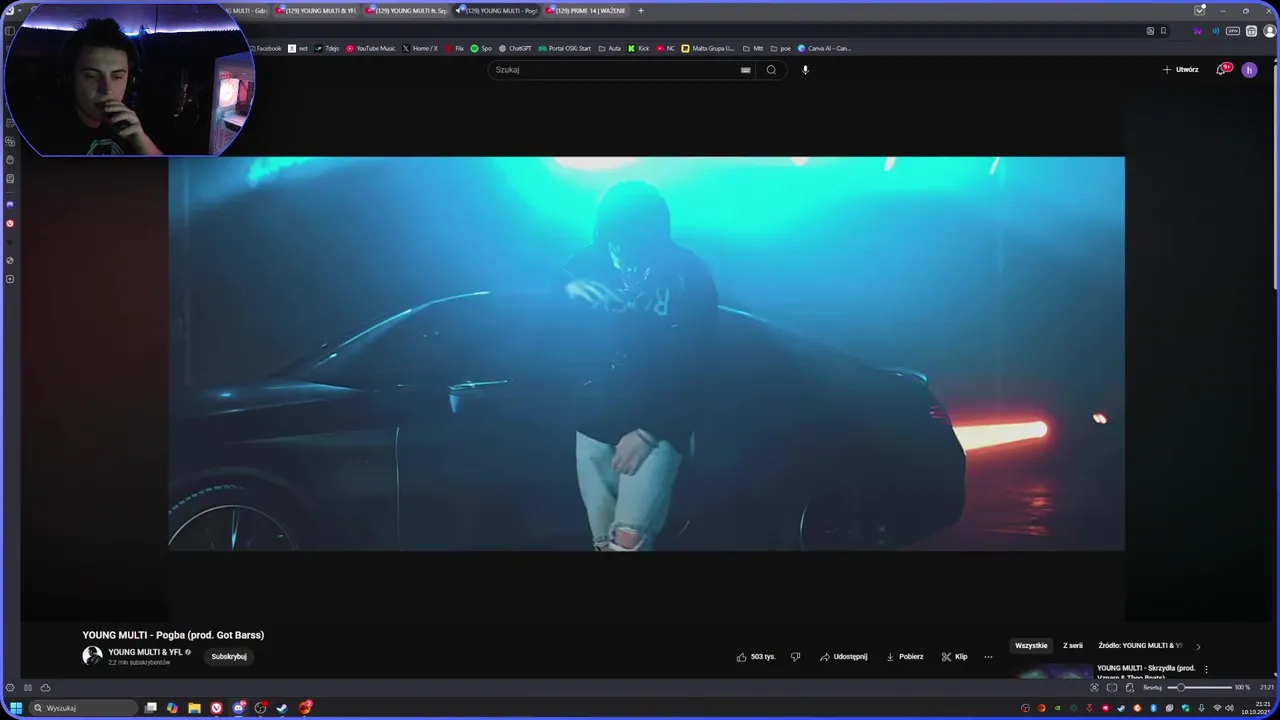Open Vivaldi browser taskbar icon
The height and width of the screenshot is (720, 1280).
coord(216,708)
